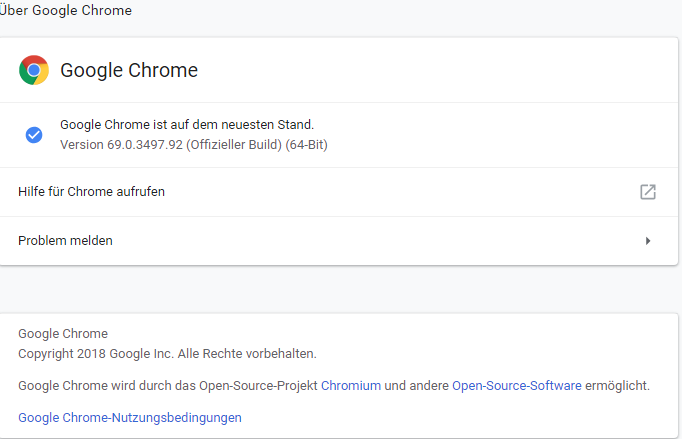This screenshot has width=682, height=439.
Task: Expand Problem melden with the arrow
Action: click(x=648, y=241)
